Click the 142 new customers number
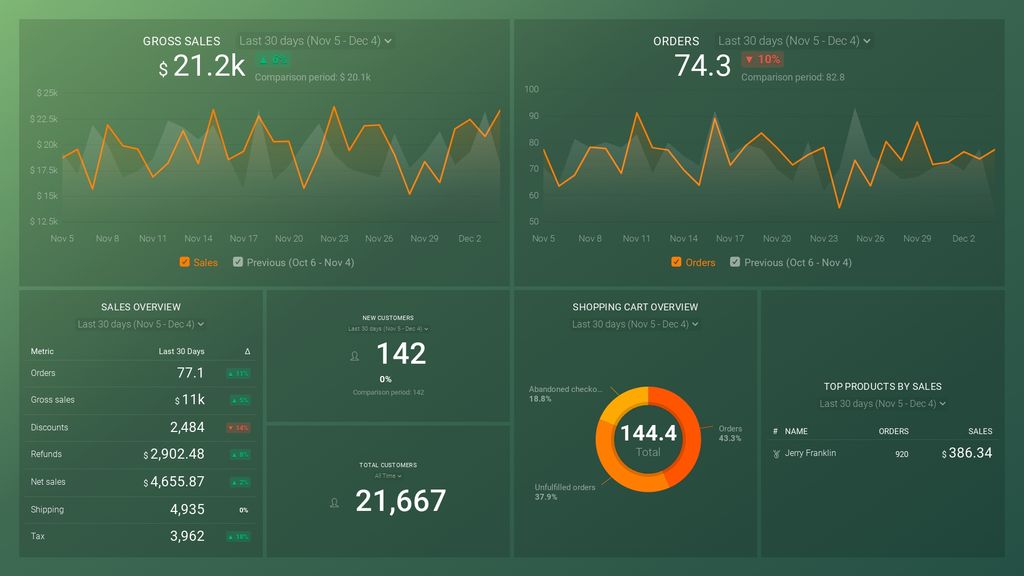This screenshot has height=576, width=1024. coord(401,354)
